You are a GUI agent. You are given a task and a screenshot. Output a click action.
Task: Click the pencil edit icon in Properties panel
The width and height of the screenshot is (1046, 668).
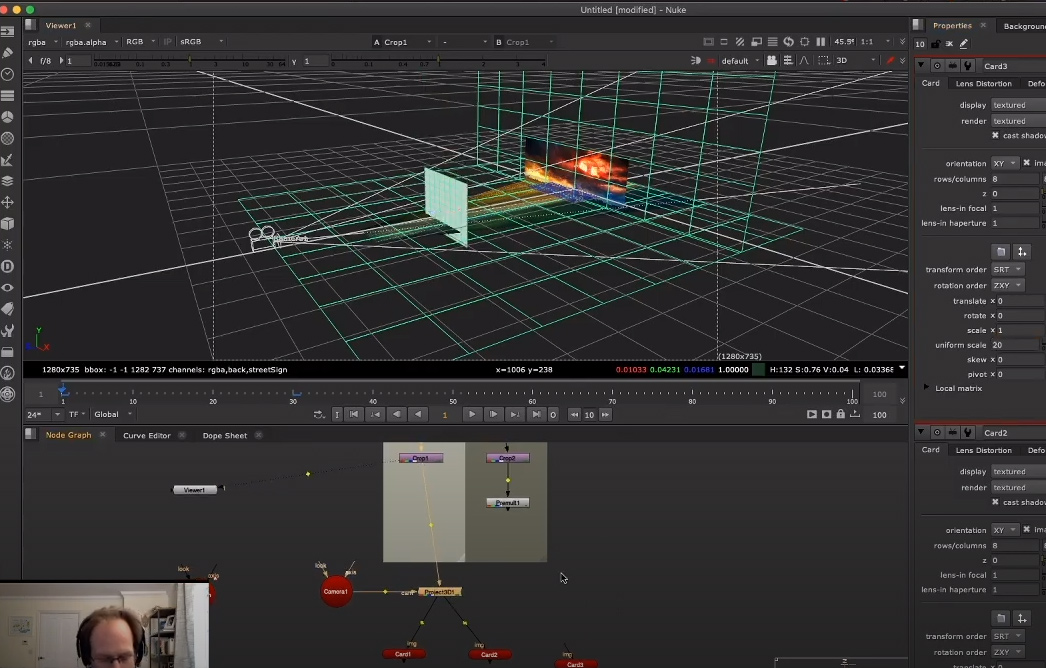pos(964,44)
